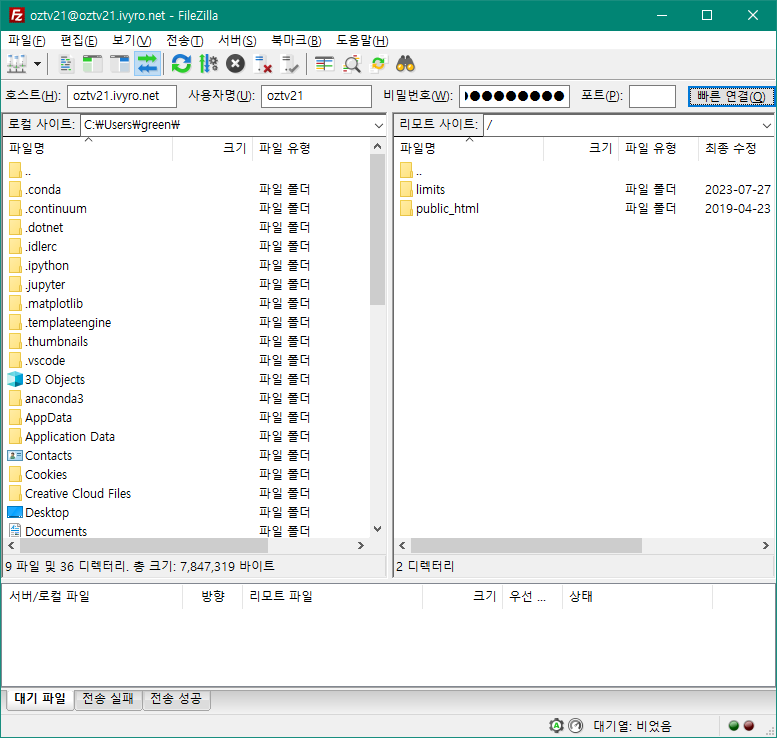777x738 pixels.
Task: Open the 서버(S) menu
Action: [x=237, y=41]
